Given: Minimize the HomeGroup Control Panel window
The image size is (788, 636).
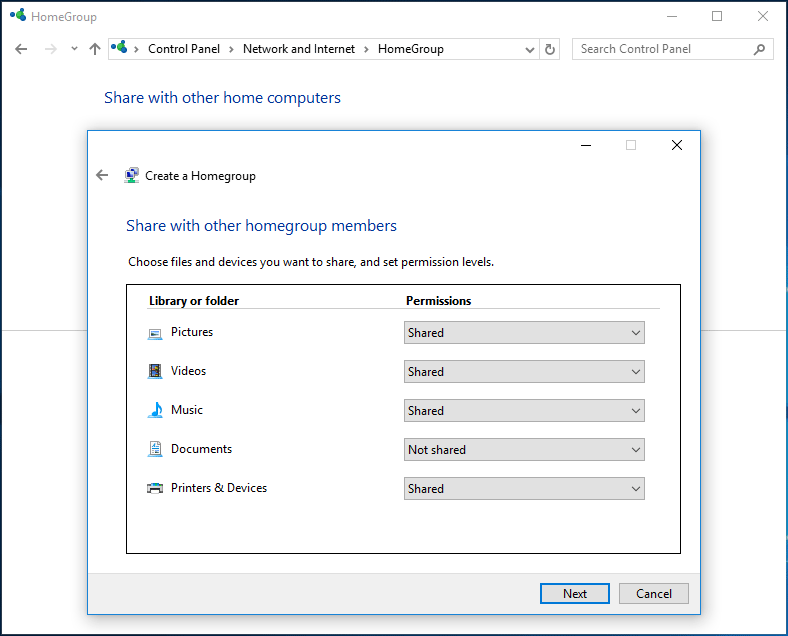Looking at the screenshot, I should (672, 16).
